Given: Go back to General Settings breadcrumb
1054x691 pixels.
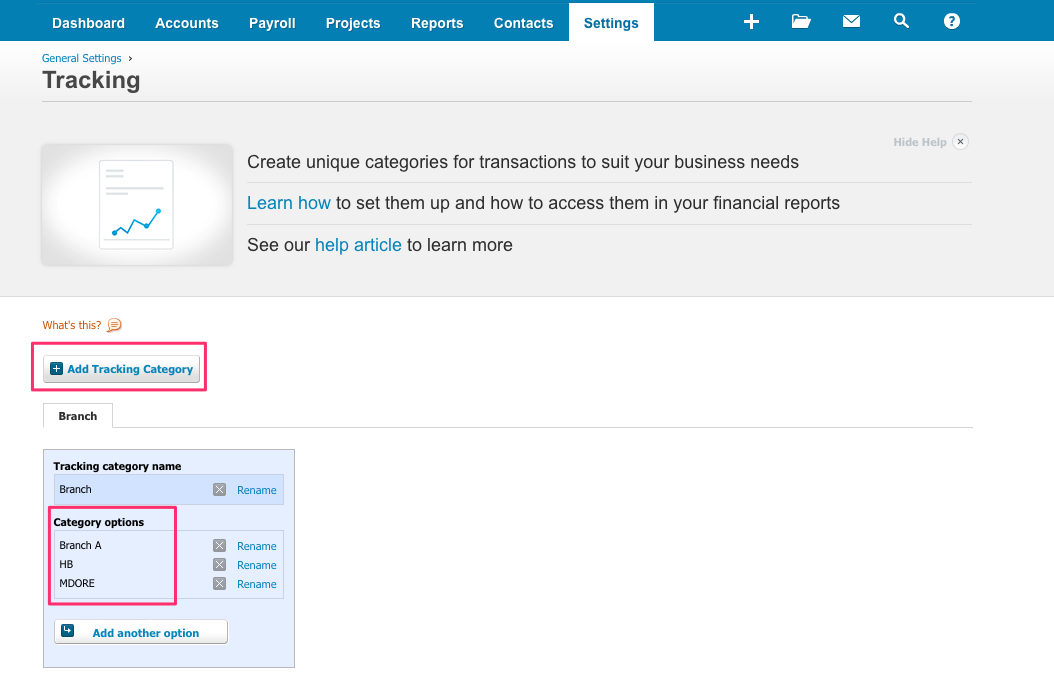Looking at the screenshot, I should point(81,58).
